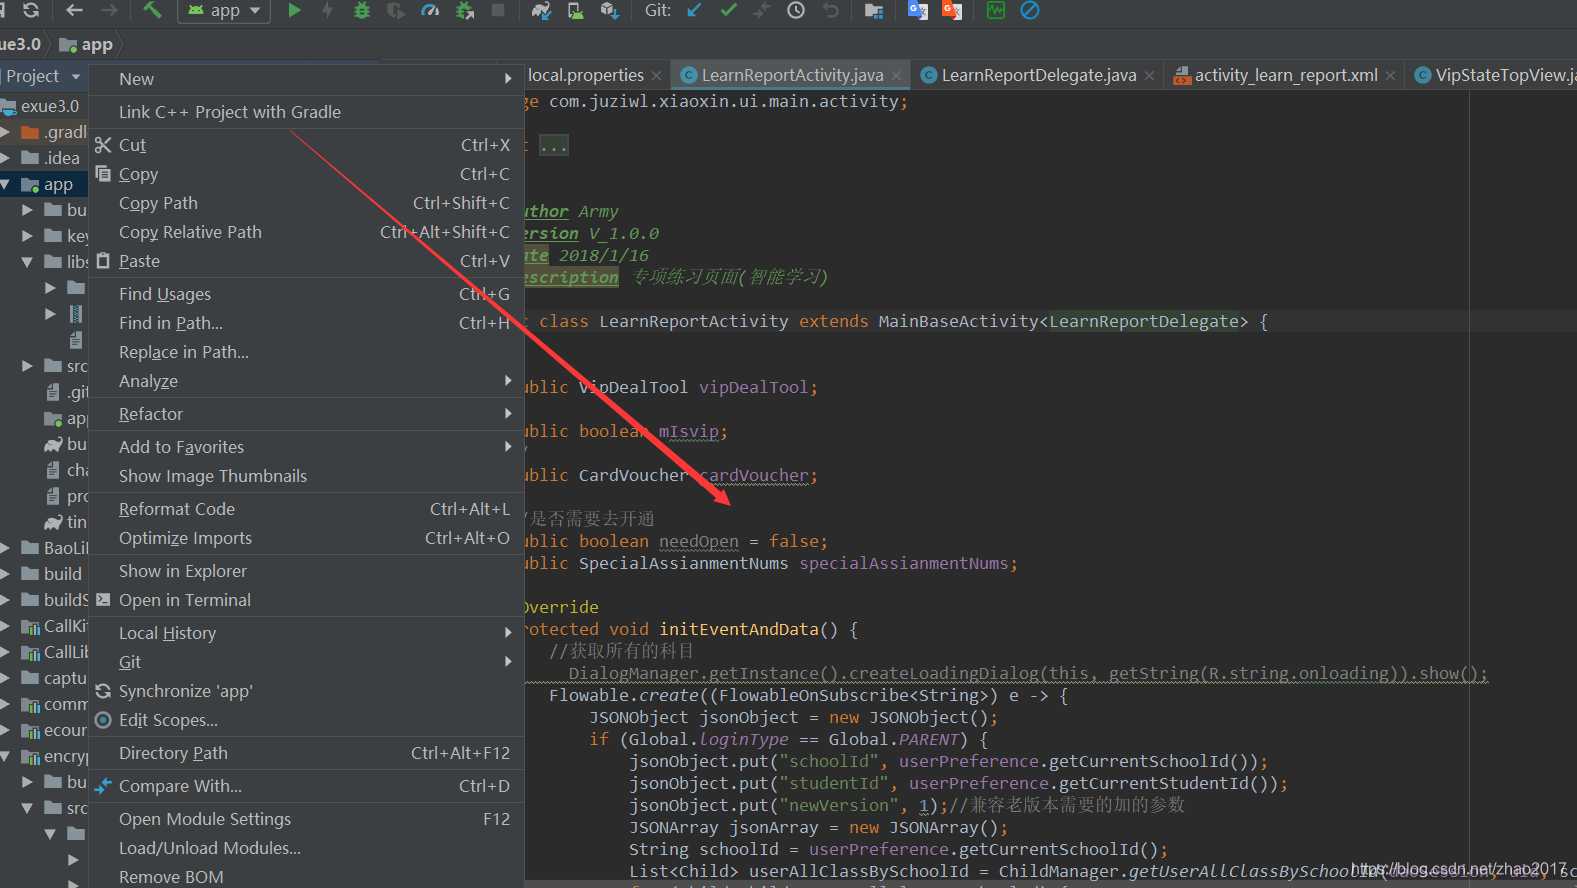Viewport: 1577px width, 888px height.
Task: Select Copy from the context menu
Action: (306, 174)
